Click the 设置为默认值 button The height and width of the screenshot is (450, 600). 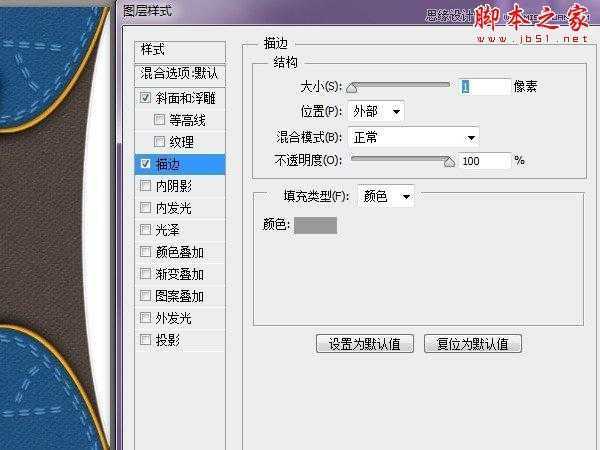364,344
